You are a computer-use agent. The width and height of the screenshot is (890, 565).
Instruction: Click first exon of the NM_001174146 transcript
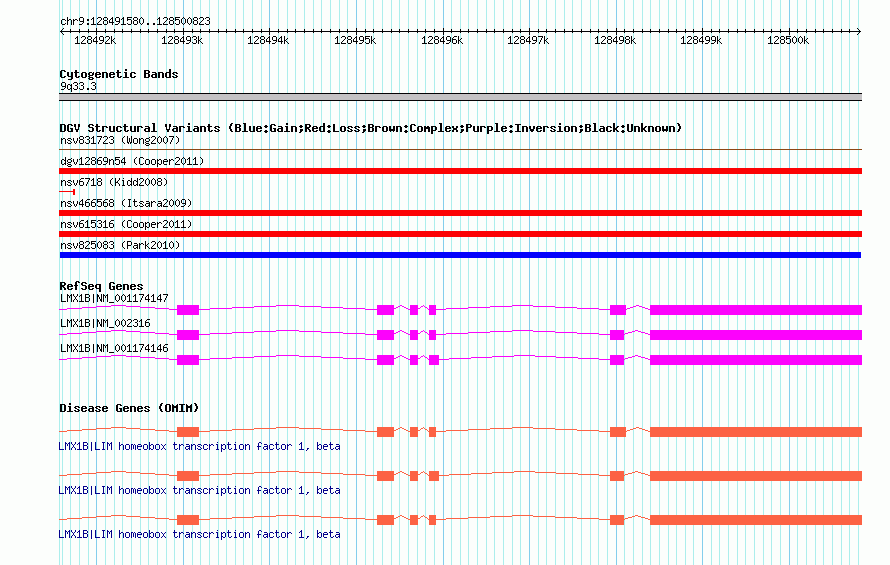pos(188,359)
